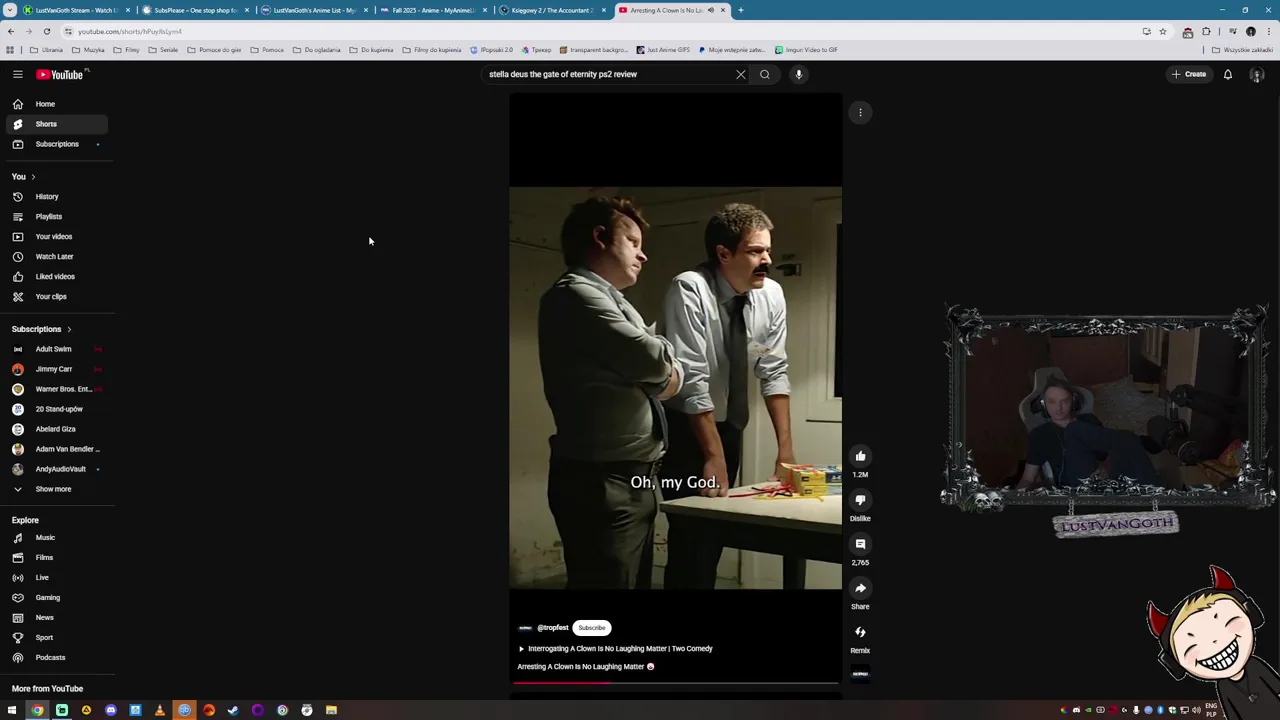Seek on the Short's red progress bar
This screenshot has height=720, width=1280.
point(675,683)
